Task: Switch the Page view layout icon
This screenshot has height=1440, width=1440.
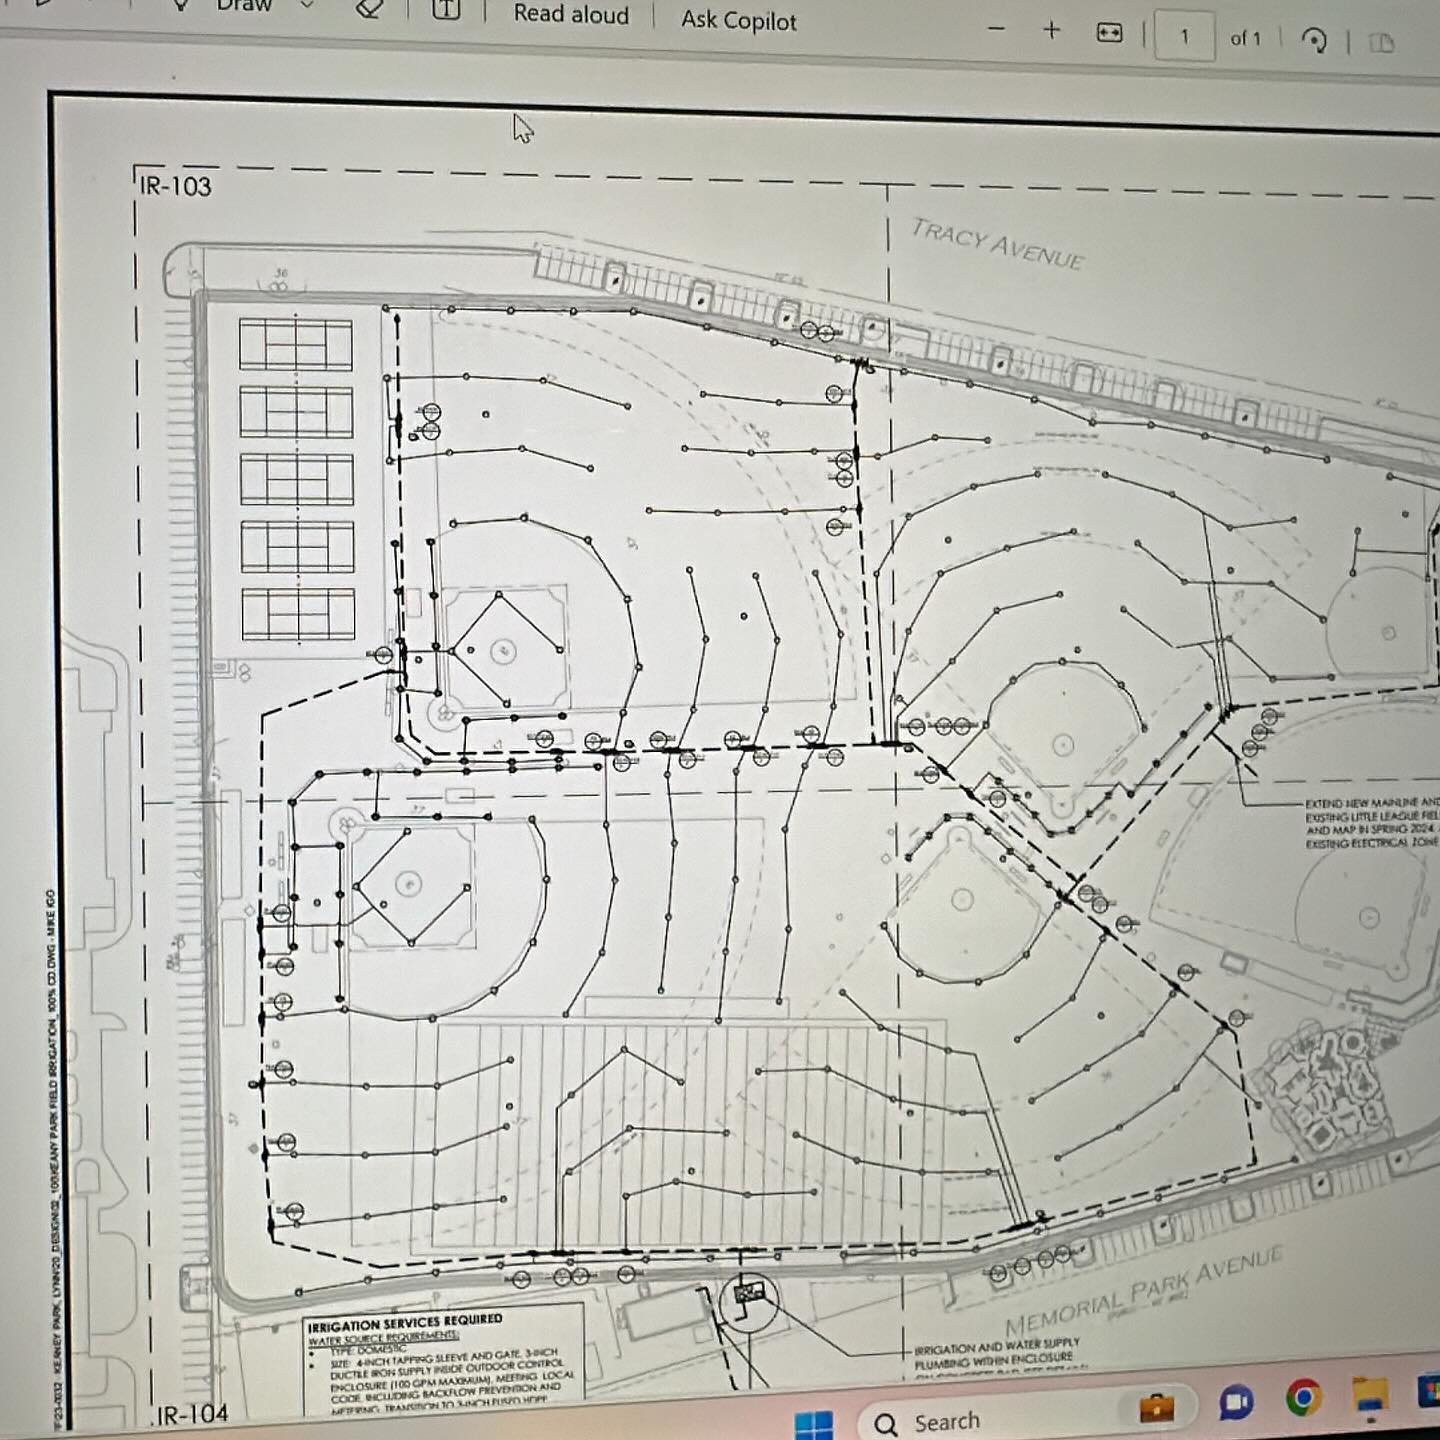Action: point(1381,43)
